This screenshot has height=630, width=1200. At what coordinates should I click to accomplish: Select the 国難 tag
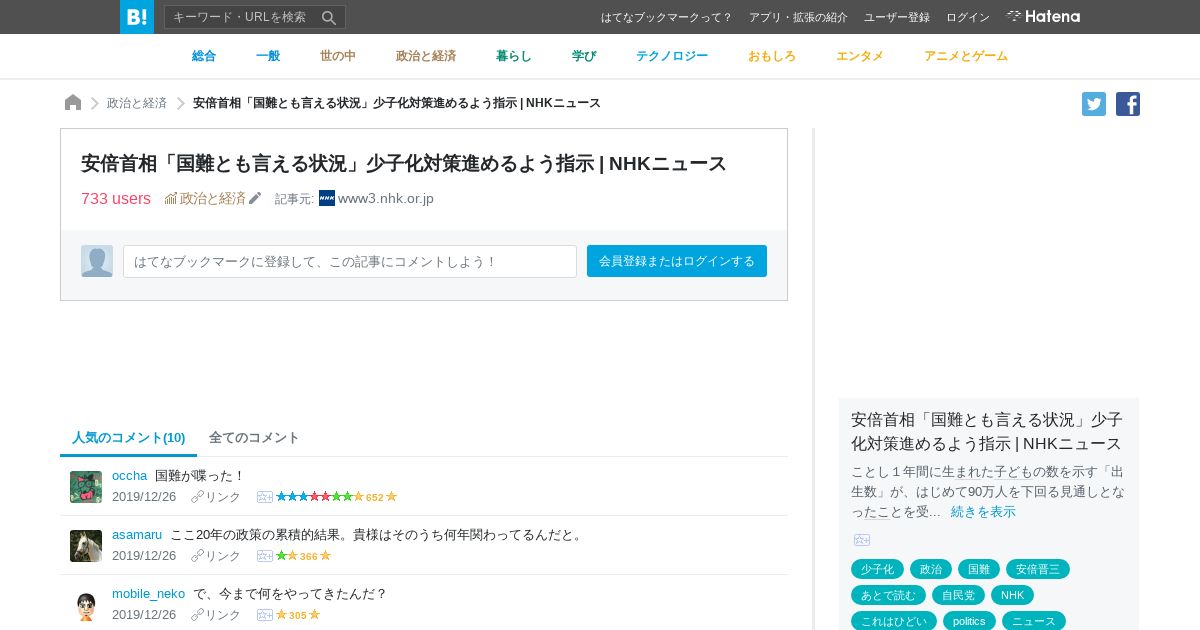[979, 569]
